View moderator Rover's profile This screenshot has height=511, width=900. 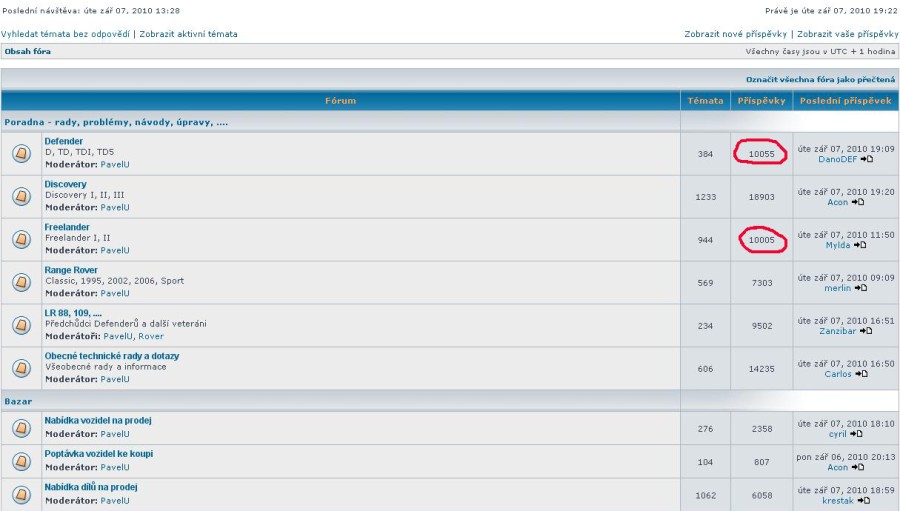(150, 337)
